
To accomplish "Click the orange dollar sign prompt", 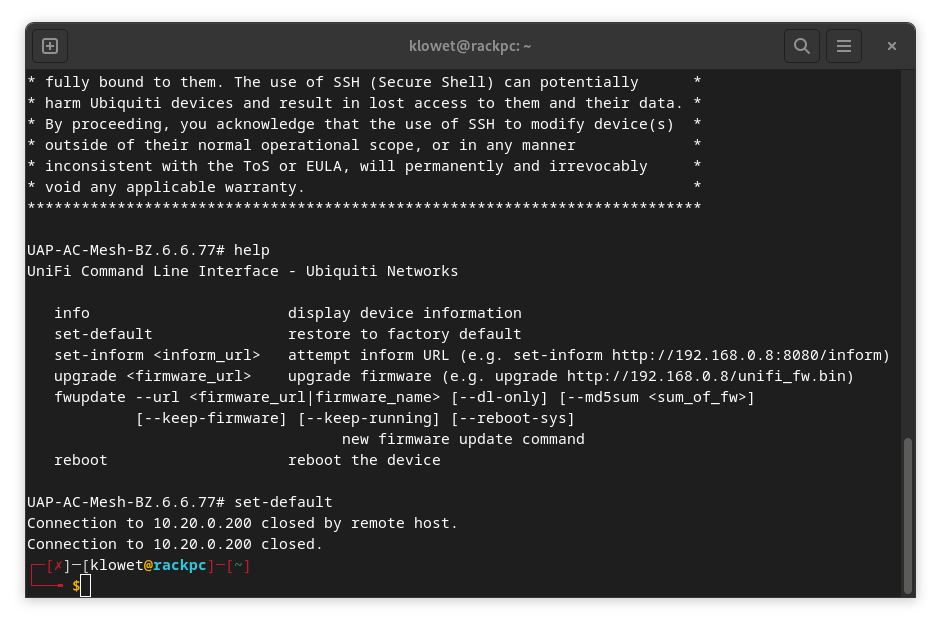I will click(76, 586).
